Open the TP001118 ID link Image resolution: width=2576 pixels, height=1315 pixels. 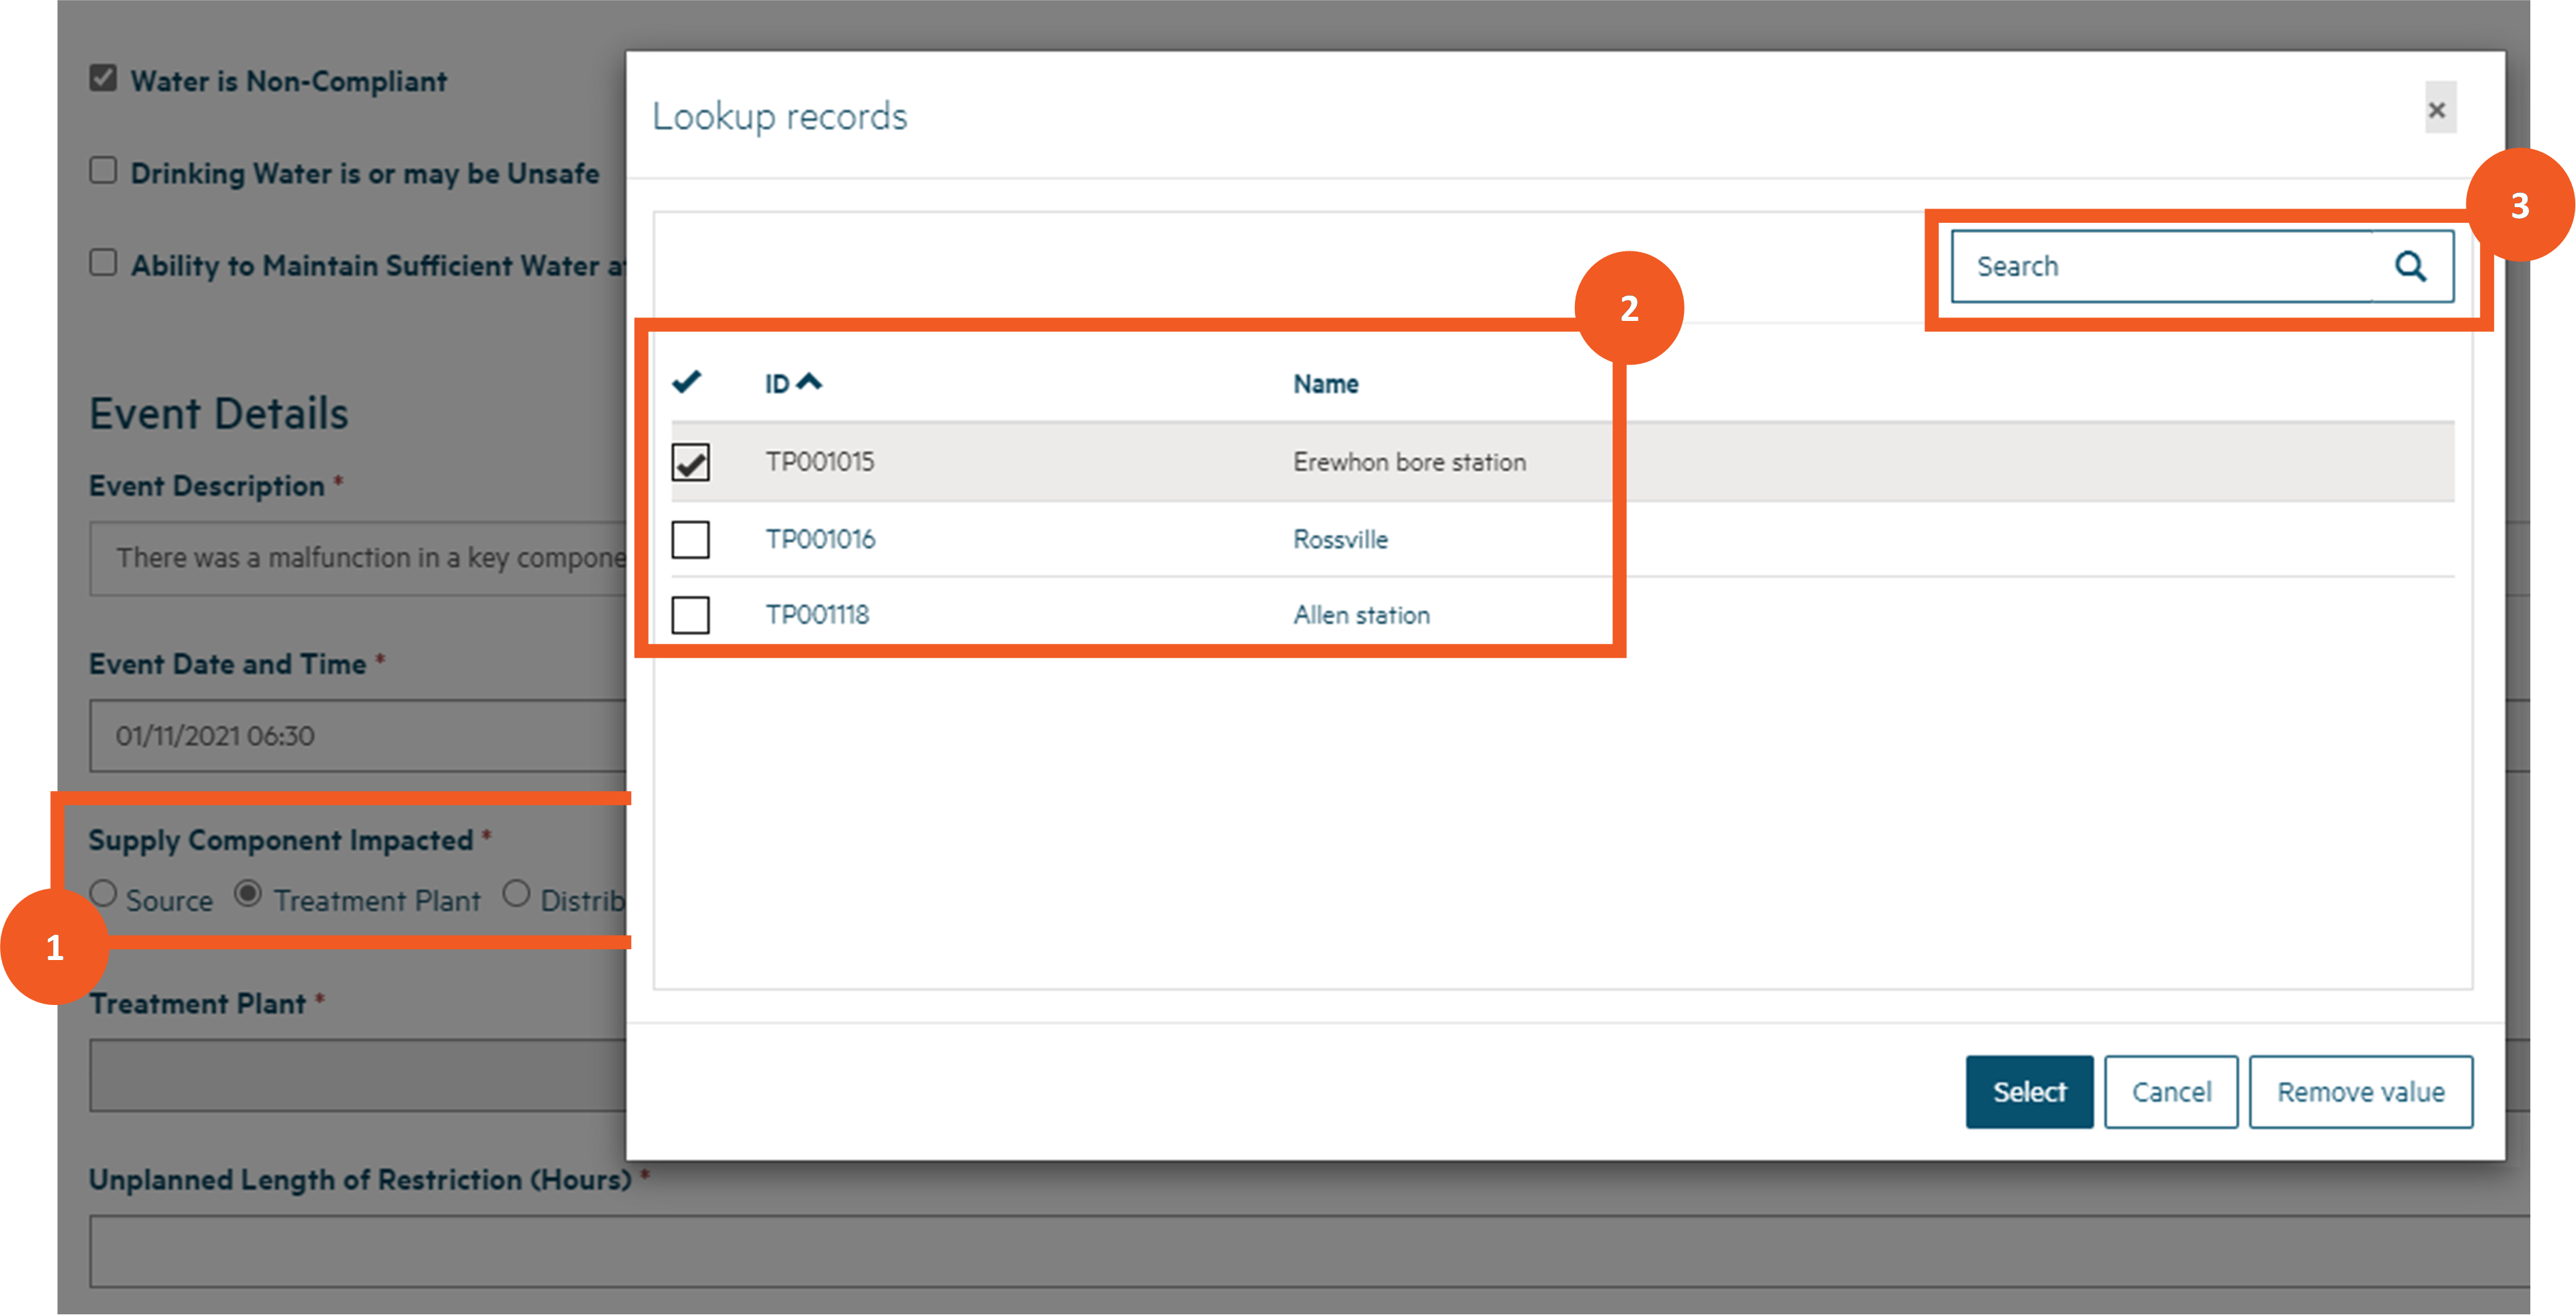(817, 615)
